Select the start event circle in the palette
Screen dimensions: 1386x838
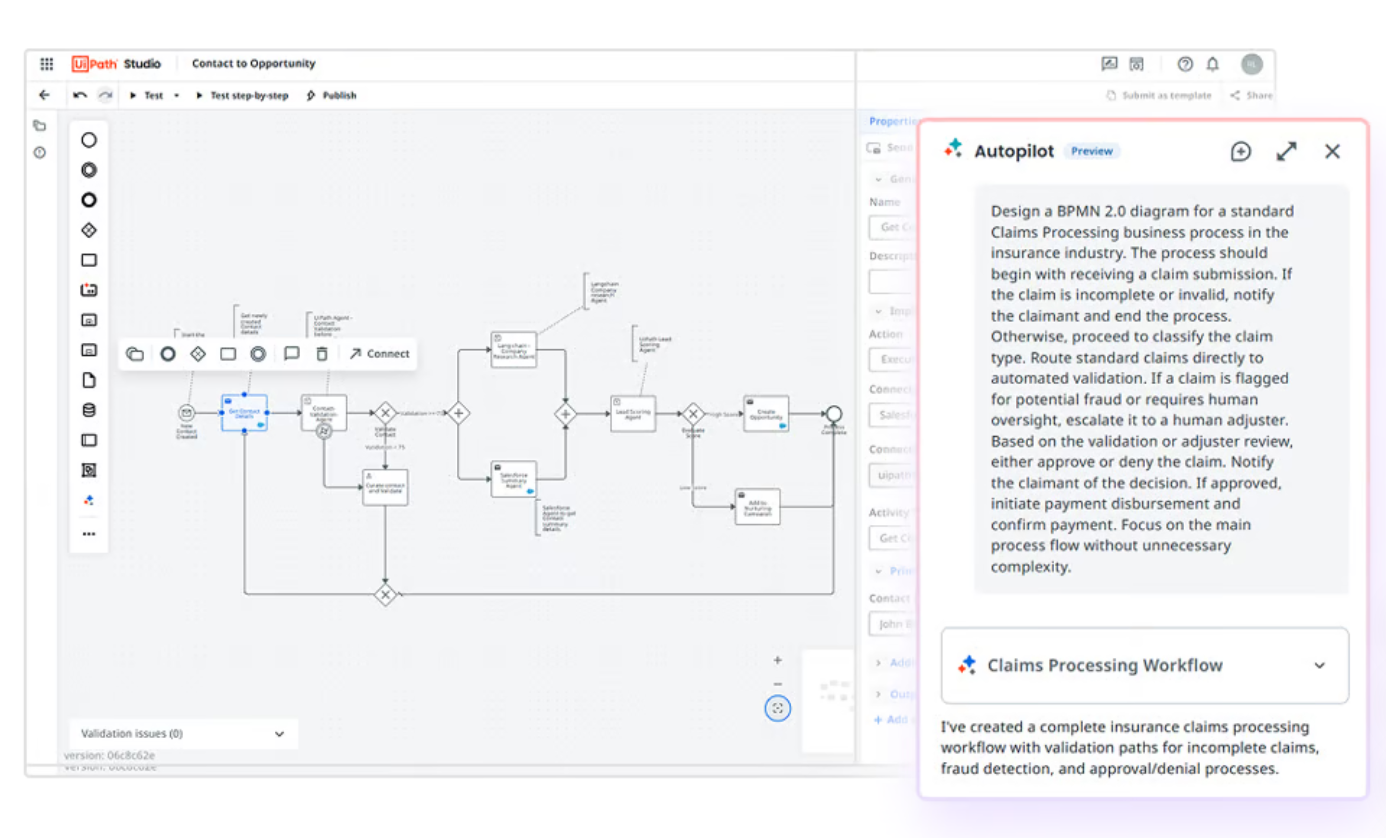click(x=89, y=141)
